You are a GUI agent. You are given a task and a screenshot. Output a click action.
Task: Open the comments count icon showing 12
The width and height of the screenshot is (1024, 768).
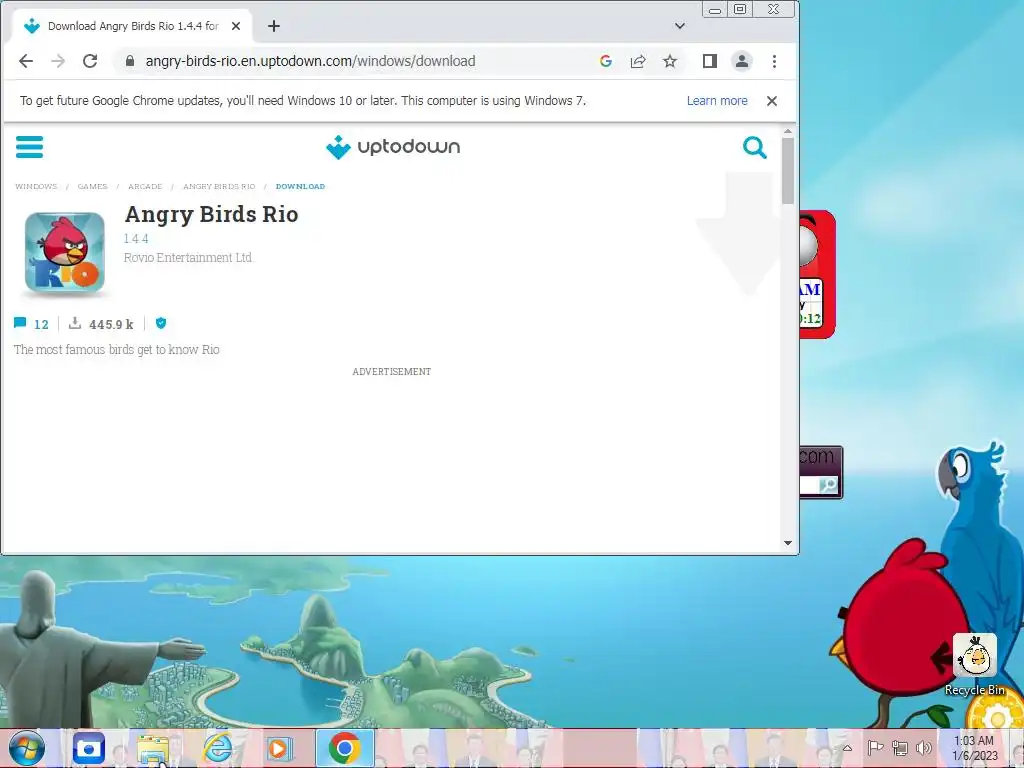coord(20,323)
